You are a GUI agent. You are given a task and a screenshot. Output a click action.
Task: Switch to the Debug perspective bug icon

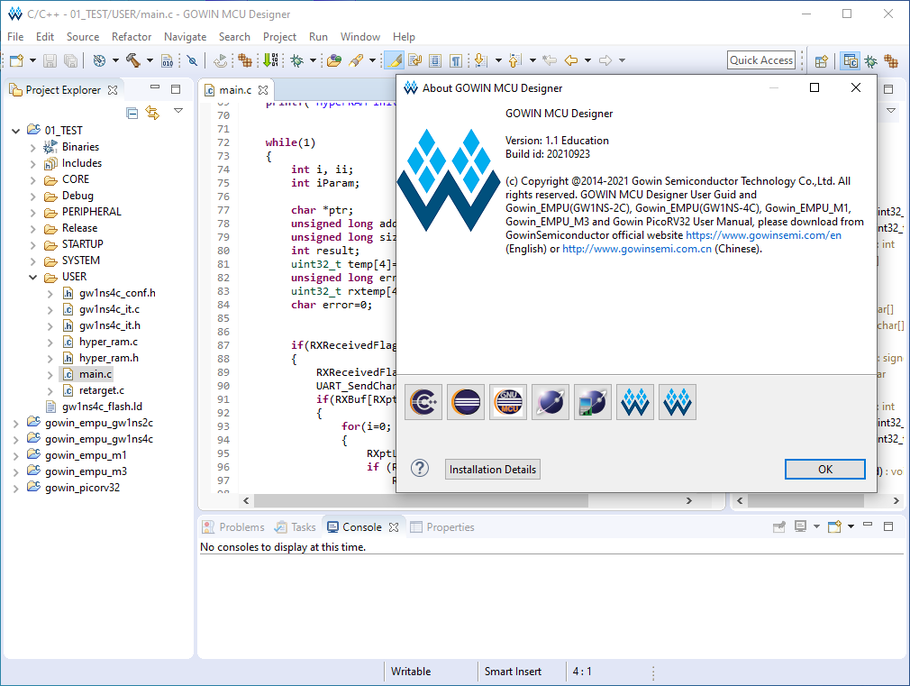click(871, 61)
